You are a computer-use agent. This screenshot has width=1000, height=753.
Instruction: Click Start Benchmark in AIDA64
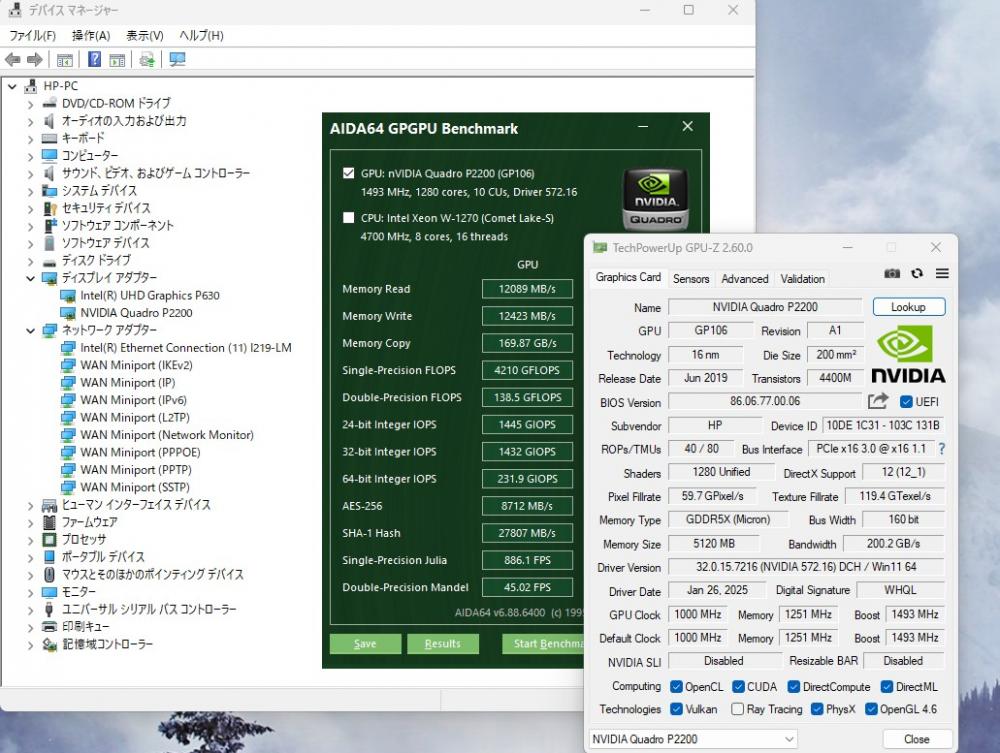tap(543, 643)
